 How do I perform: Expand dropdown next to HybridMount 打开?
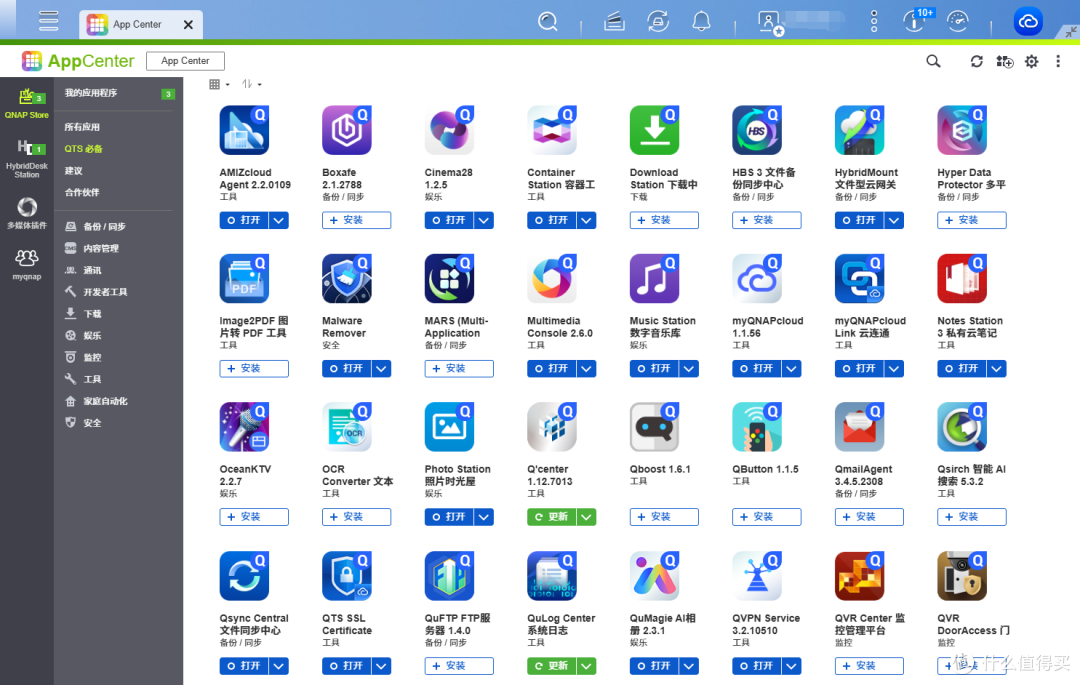(x=894, y=220)
